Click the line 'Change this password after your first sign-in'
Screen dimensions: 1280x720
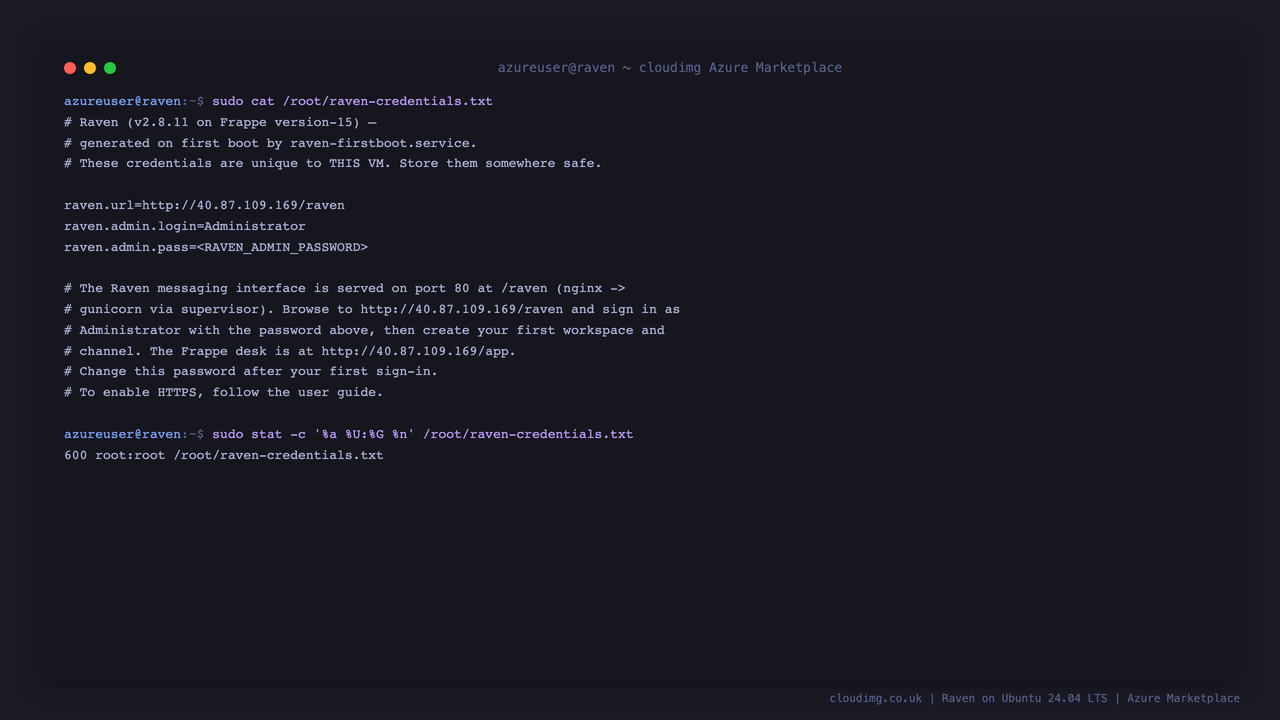[251, 371]
